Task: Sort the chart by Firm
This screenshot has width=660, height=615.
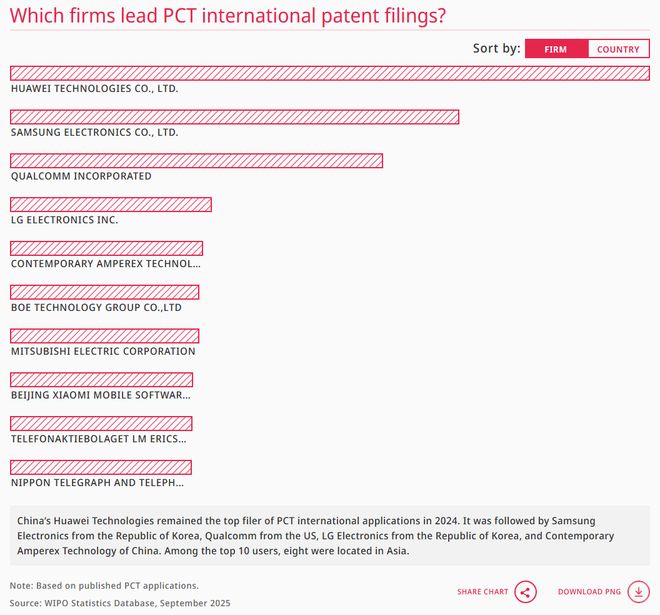Action: click(555, 49)
